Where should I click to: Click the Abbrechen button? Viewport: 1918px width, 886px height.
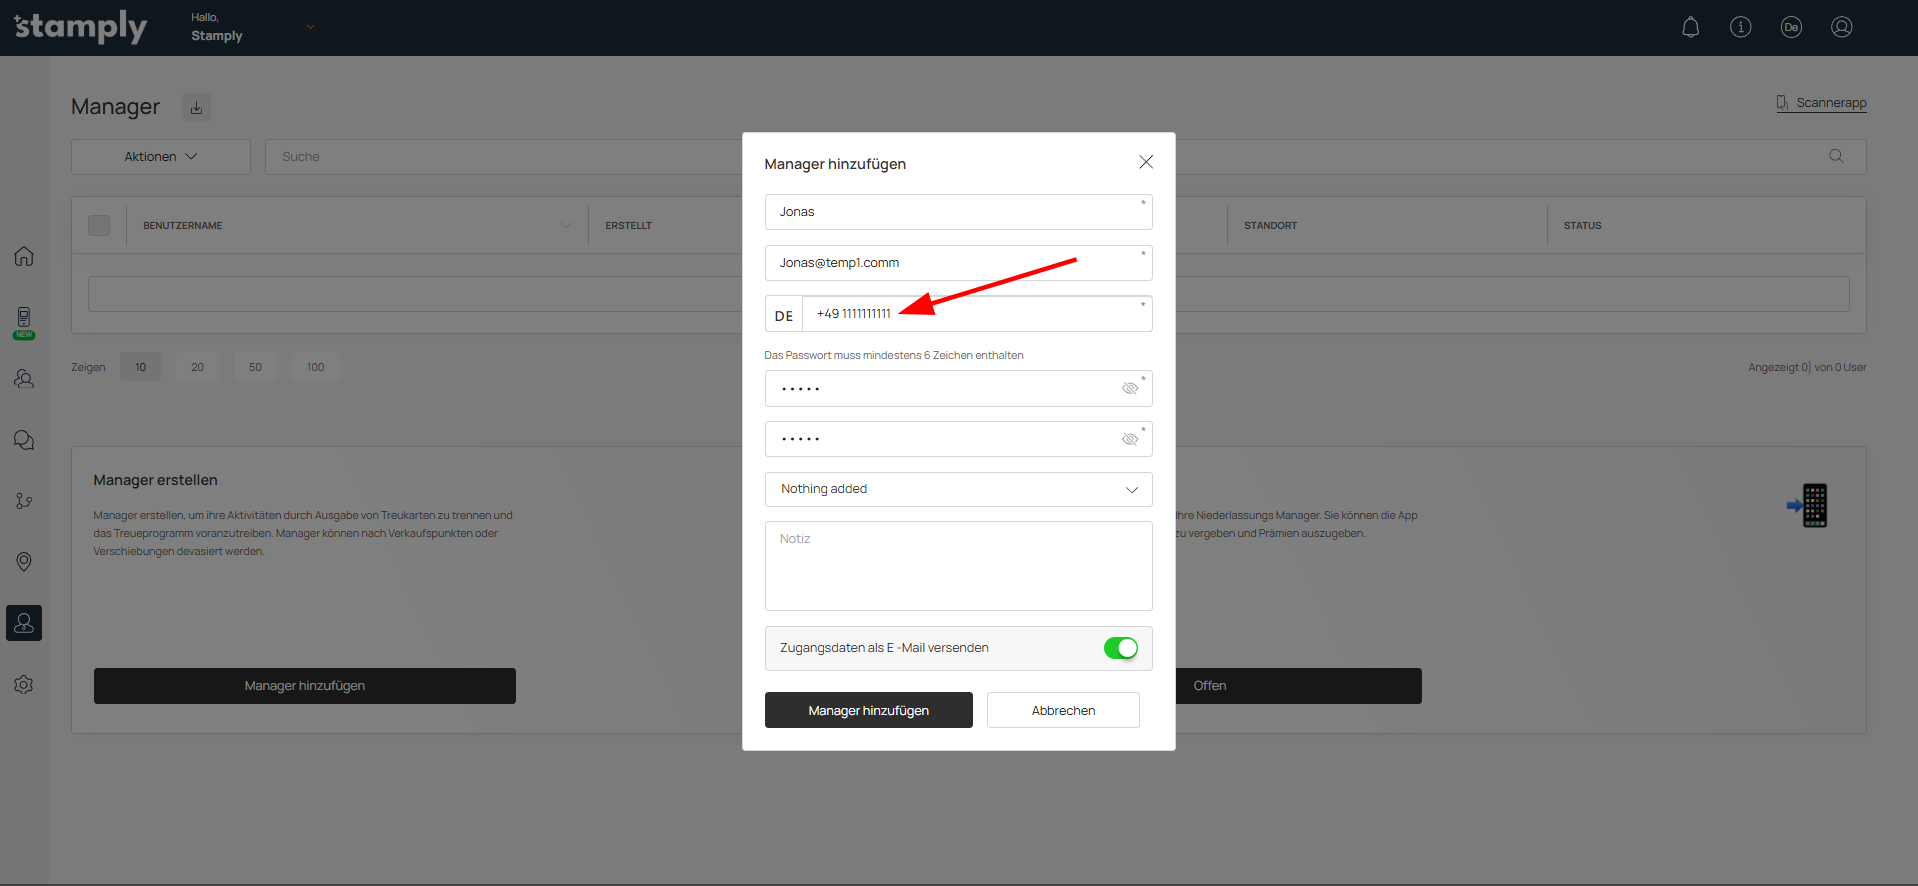[x=1062, y=710]
